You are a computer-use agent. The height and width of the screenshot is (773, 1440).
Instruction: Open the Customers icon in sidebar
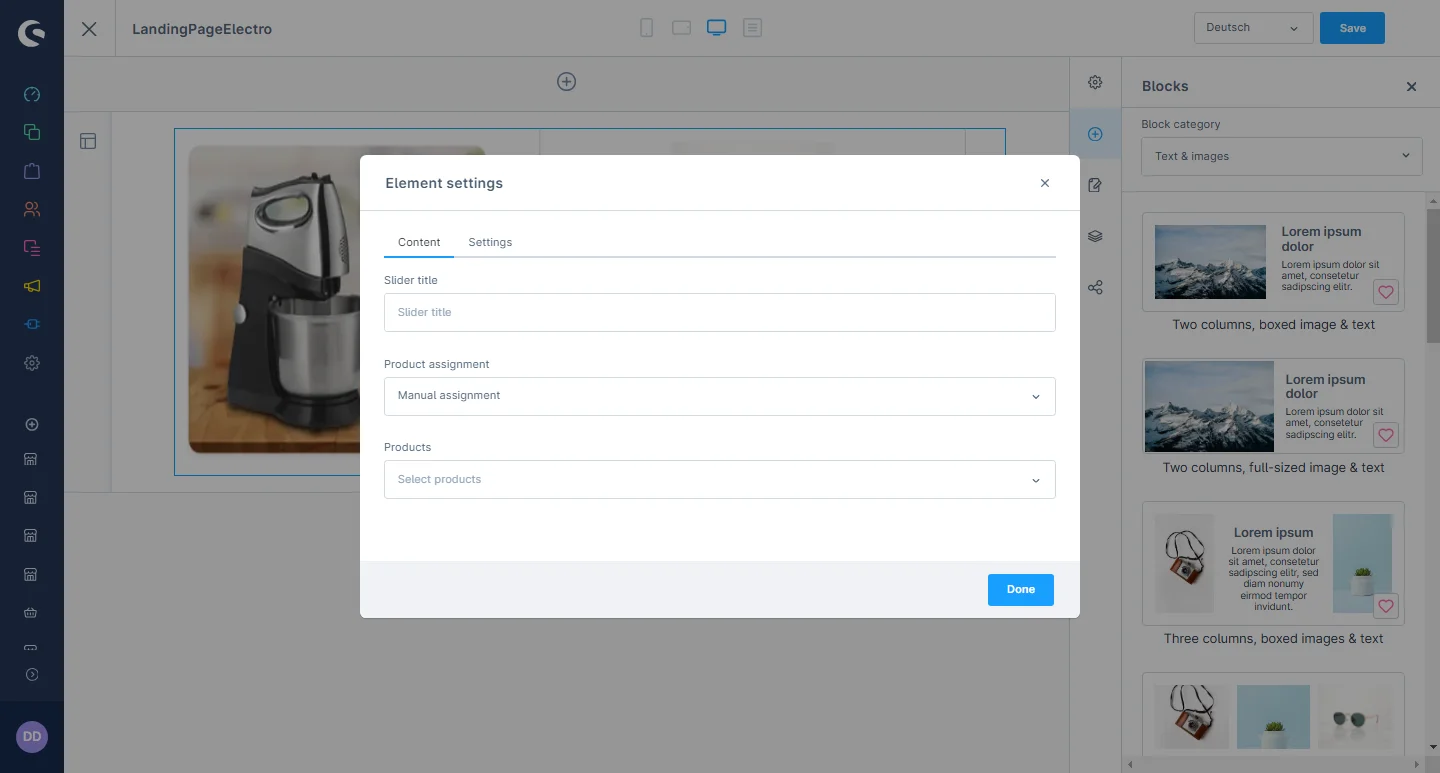coord(32,209)
